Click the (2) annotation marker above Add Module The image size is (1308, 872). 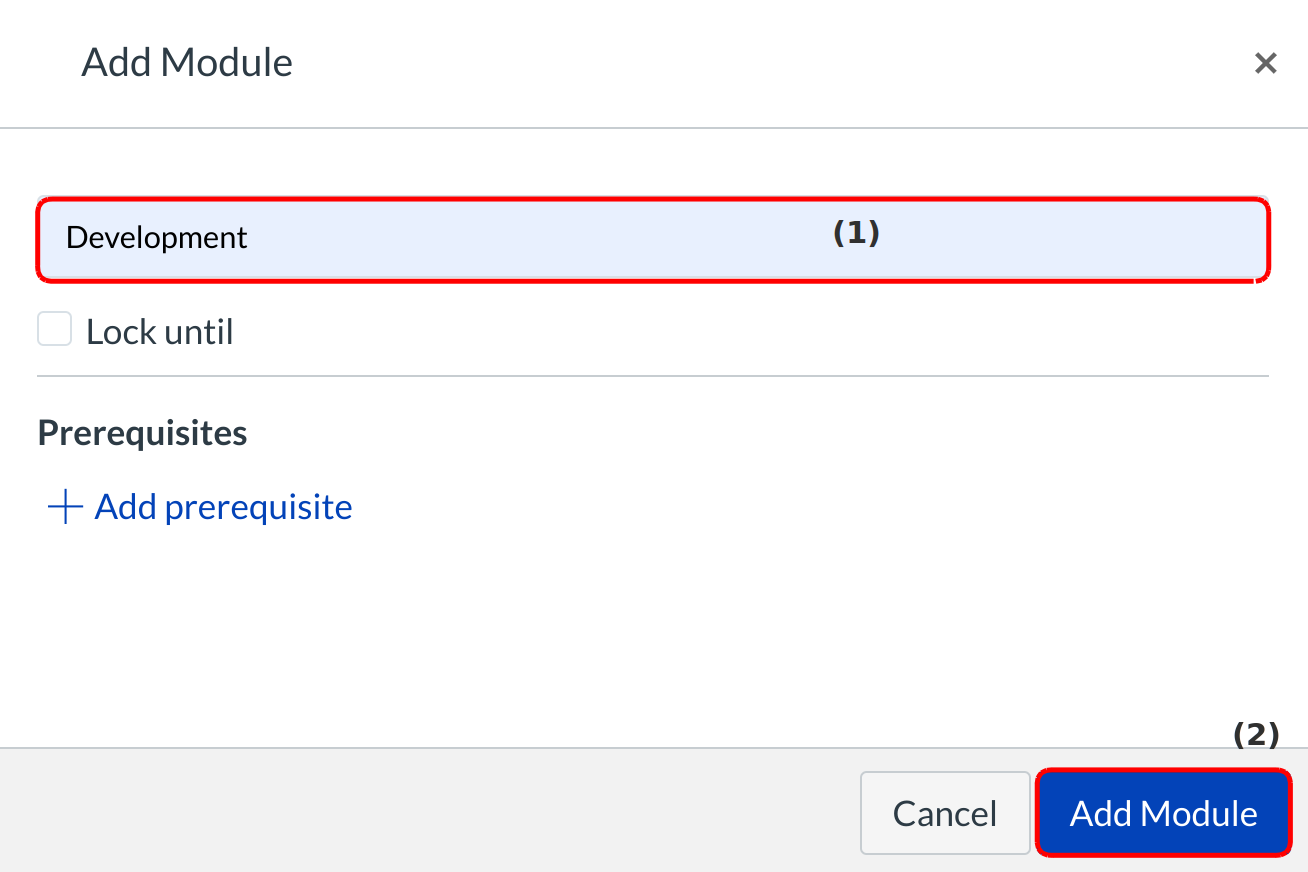pyautogui.click(x=1256, y=736)
